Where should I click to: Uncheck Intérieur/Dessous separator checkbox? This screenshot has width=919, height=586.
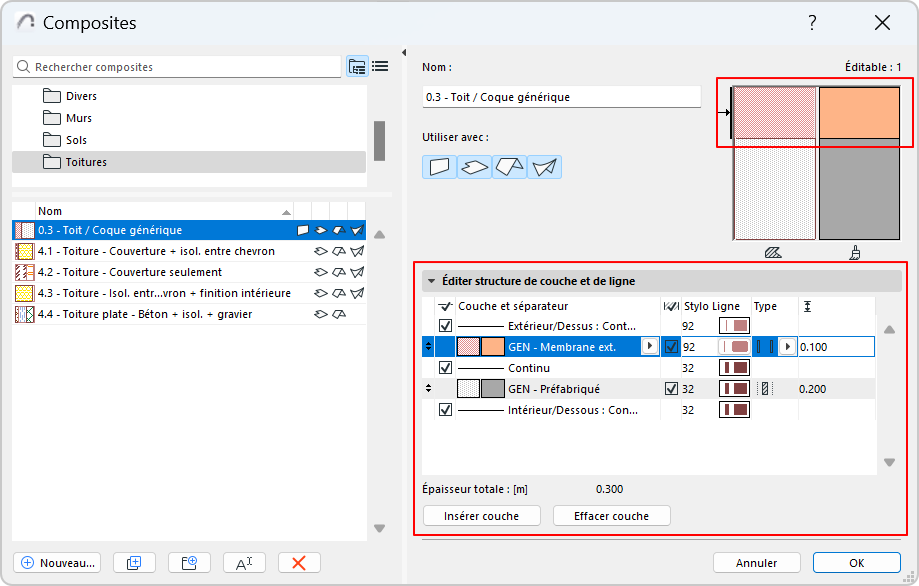445,410
